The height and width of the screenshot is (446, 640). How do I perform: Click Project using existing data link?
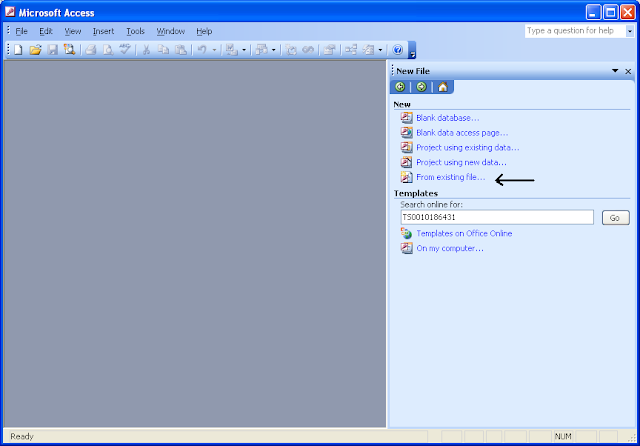(x=468, y=148)
